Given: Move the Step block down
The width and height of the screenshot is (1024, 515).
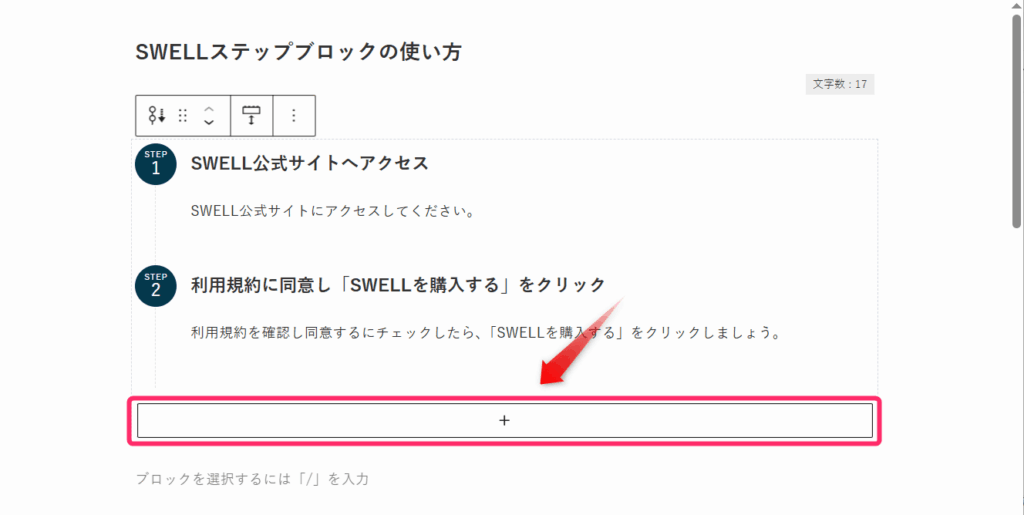Looking at the screenshot, I should coord(209,122).
